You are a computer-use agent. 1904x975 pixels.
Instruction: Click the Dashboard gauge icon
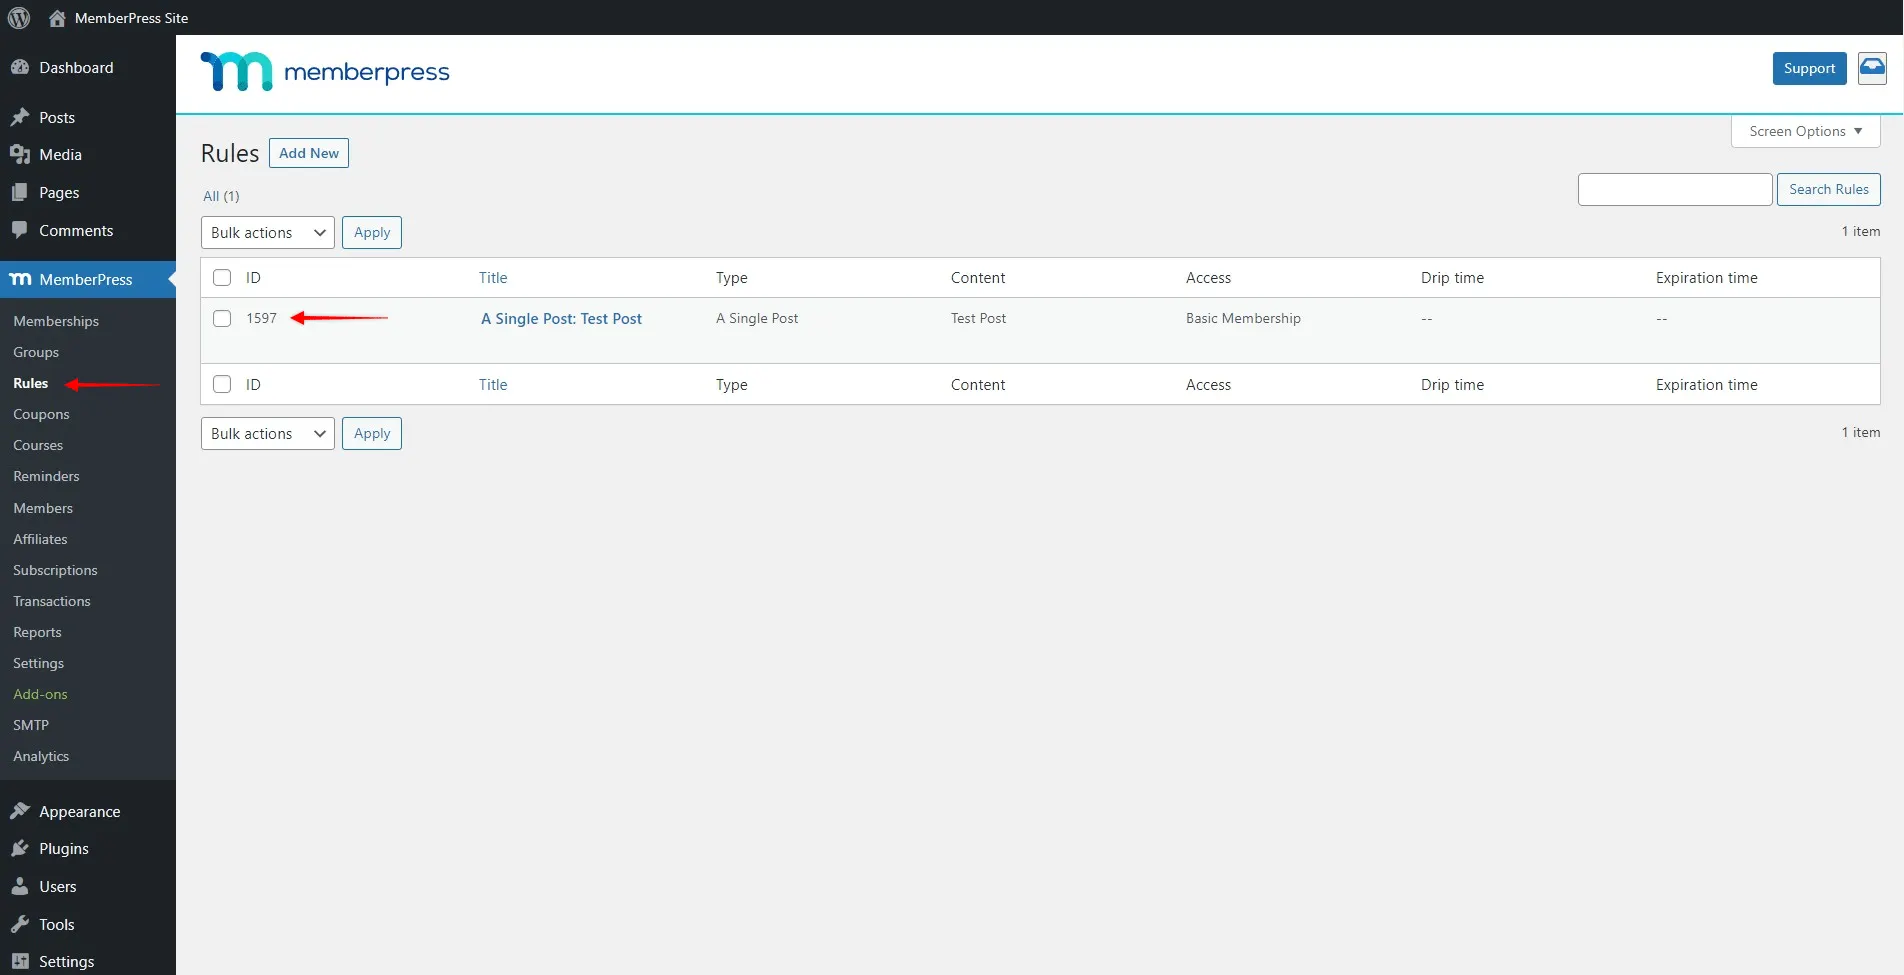pyautogui.click(x=20, y=67)
